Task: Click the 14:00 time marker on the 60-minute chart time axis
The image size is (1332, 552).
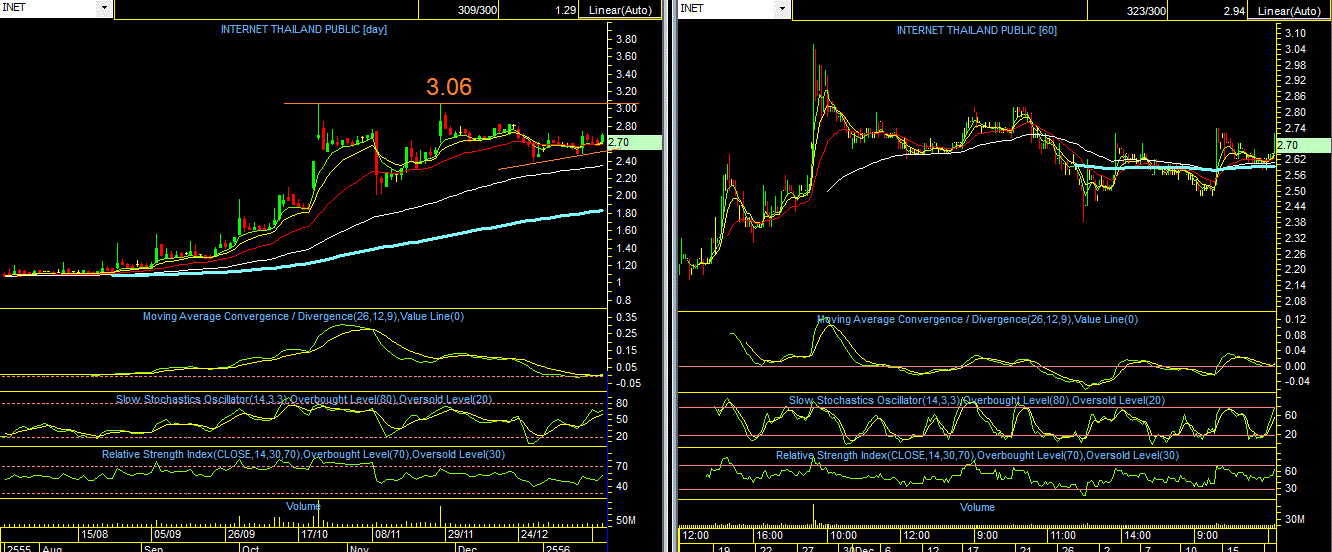Action: (x=1138, y=535)
